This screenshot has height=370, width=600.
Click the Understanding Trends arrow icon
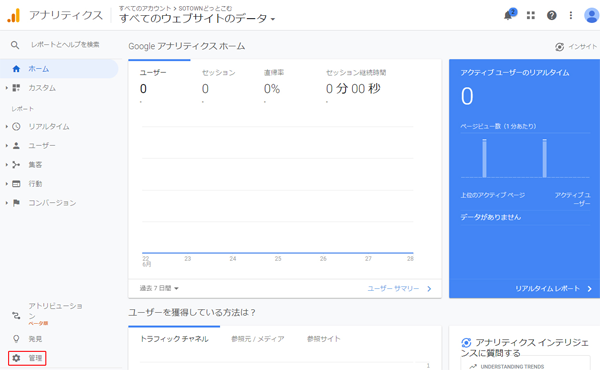pyautogui.click(x=473, y=367)
